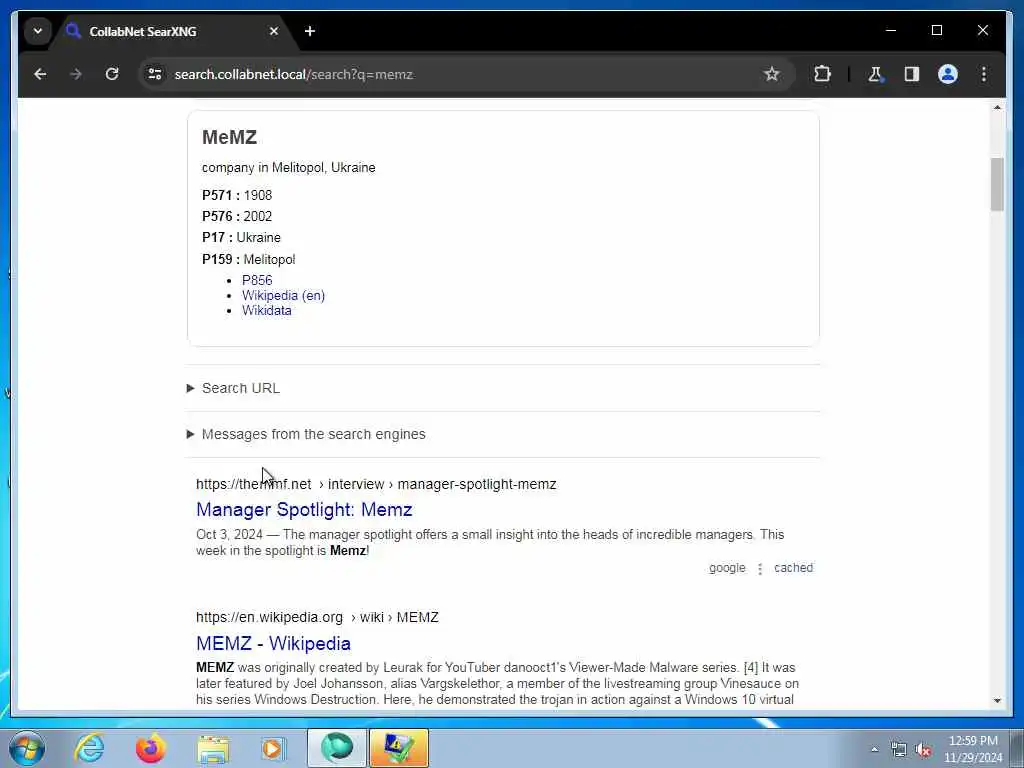1024x768 pixels.
Task: Click the scrollbar down arrow
Action: point(997,700)
